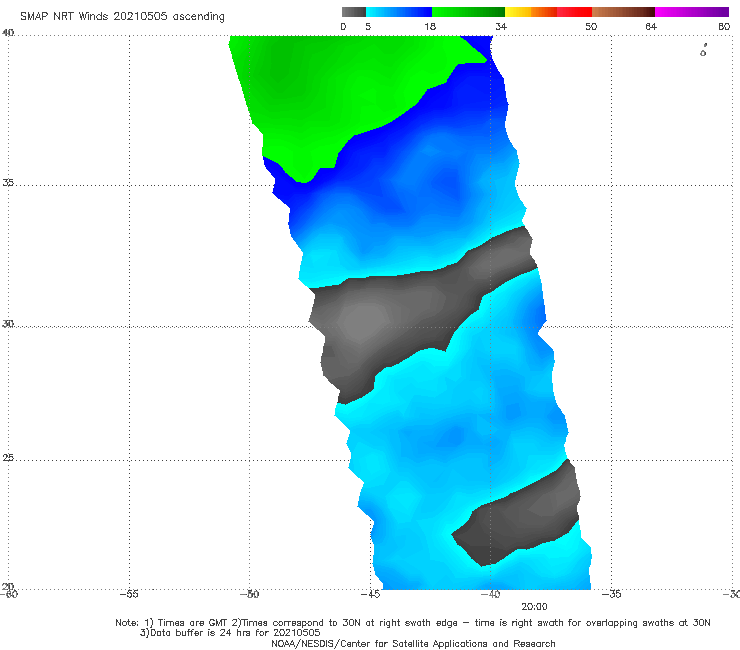Click the latitude label 40 on the left axis
Screen dimensions: 740x650
(x=8, y=32)
